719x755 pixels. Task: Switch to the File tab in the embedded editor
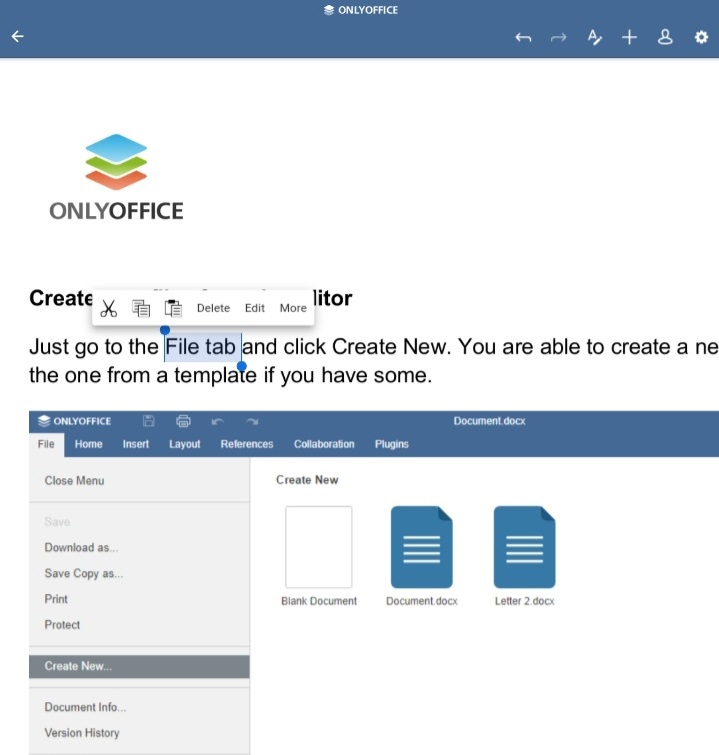tap(46, 444)
